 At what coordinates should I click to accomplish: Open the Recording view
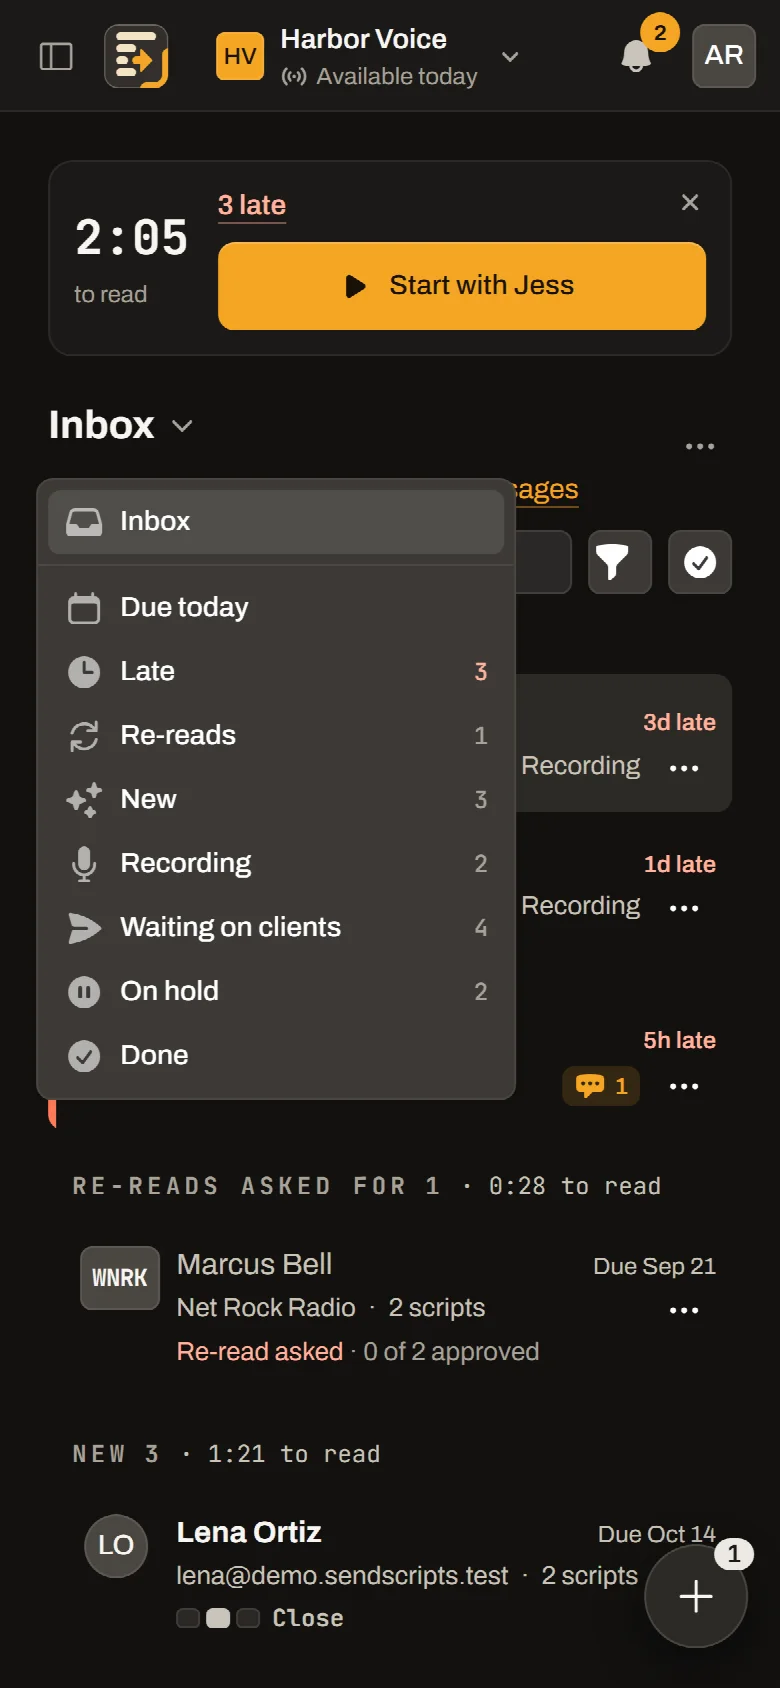click(276, 863)
